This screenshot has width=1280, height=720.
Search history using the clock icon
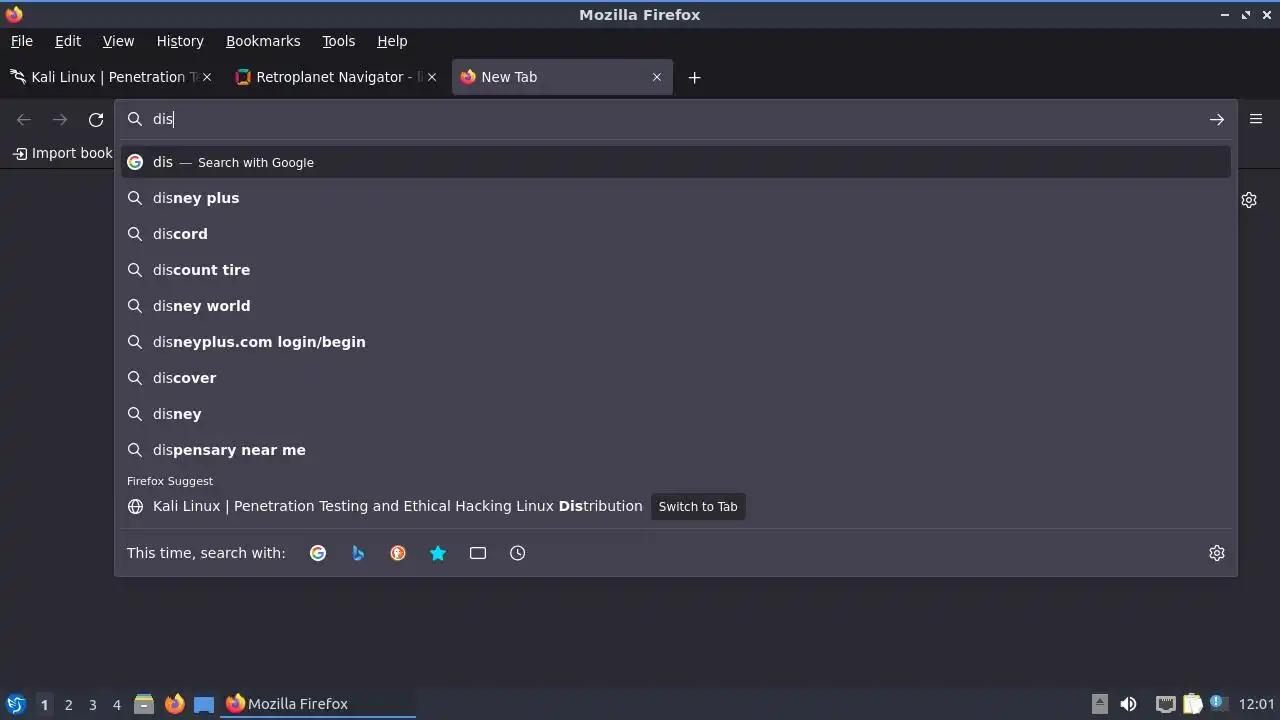tap(518, 553)
